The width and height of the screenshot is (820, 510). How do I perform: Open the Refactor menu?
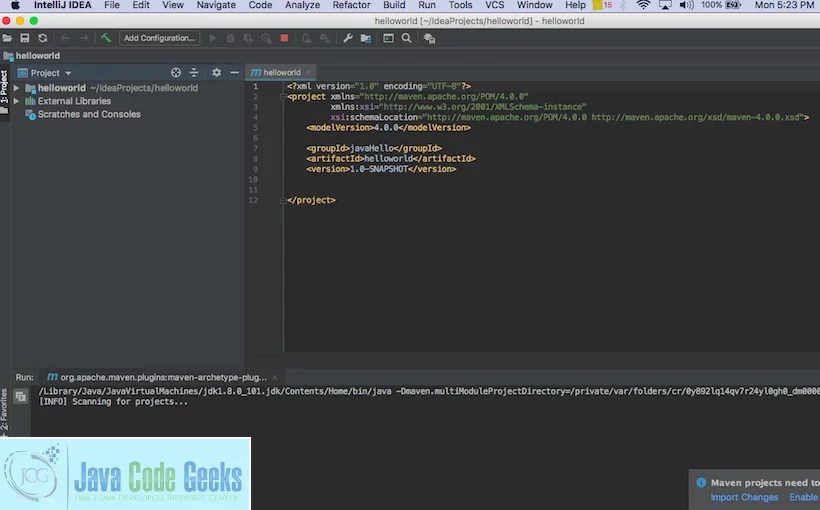click(x=351, y=5)
